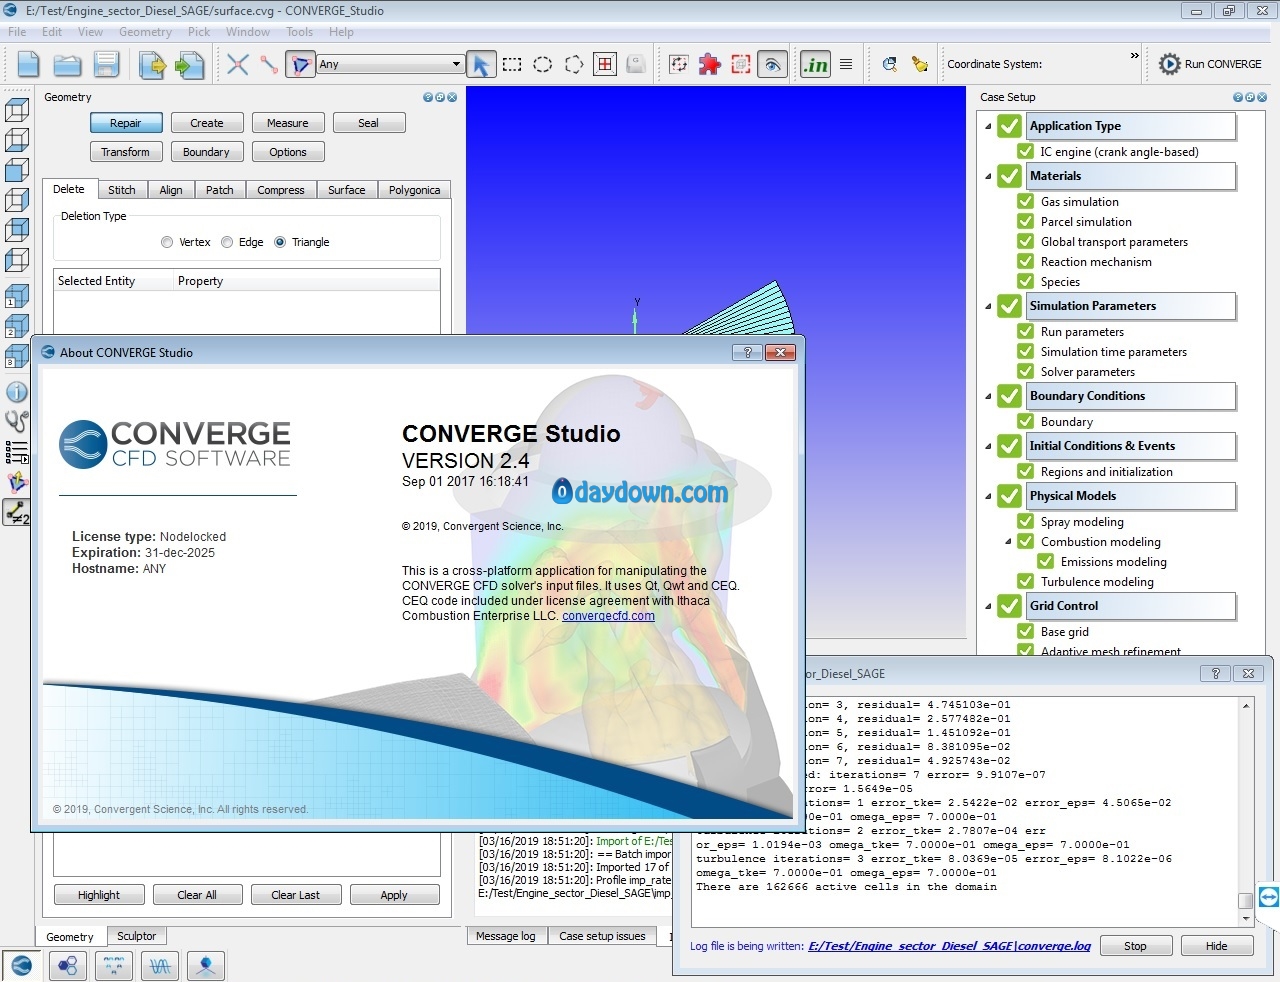Collapse the Combustion modeling sub-tree
The width and height of the screenshot is (1280, 982).
(x=1008, y=542)
